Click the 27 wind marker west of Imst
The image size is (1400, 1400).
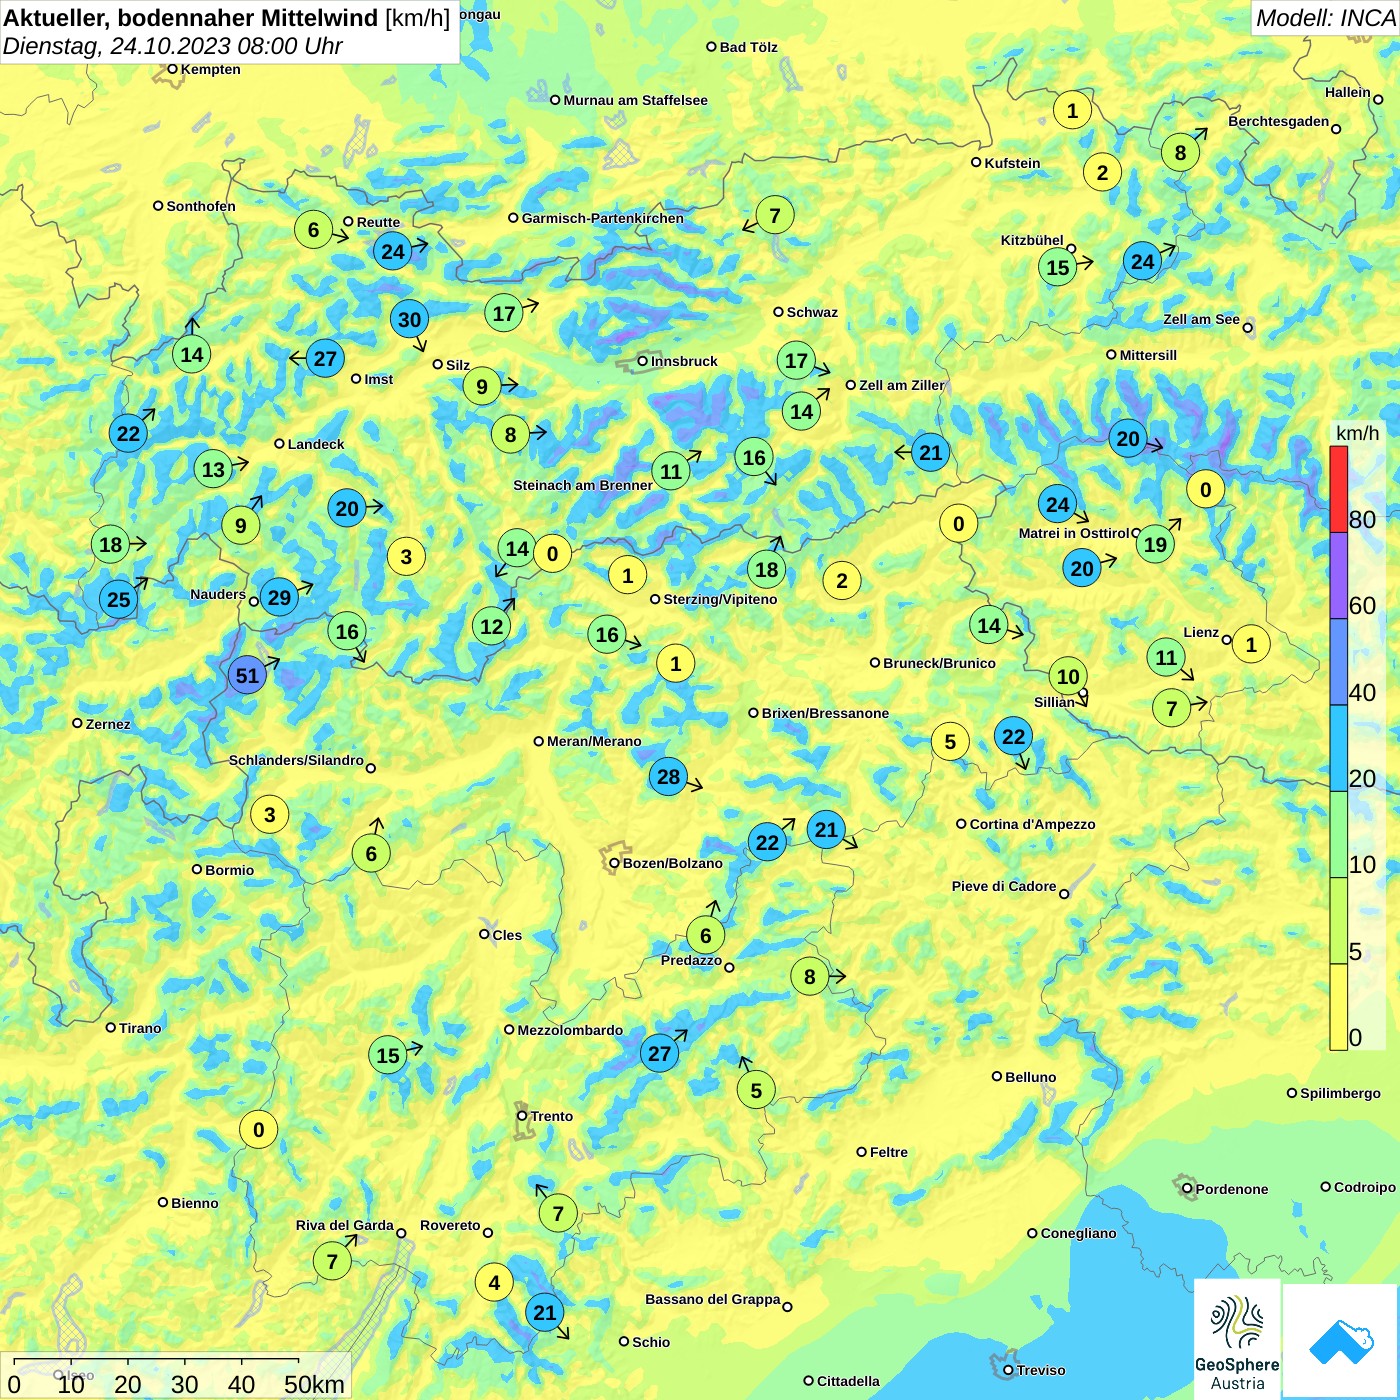(325, 358)
